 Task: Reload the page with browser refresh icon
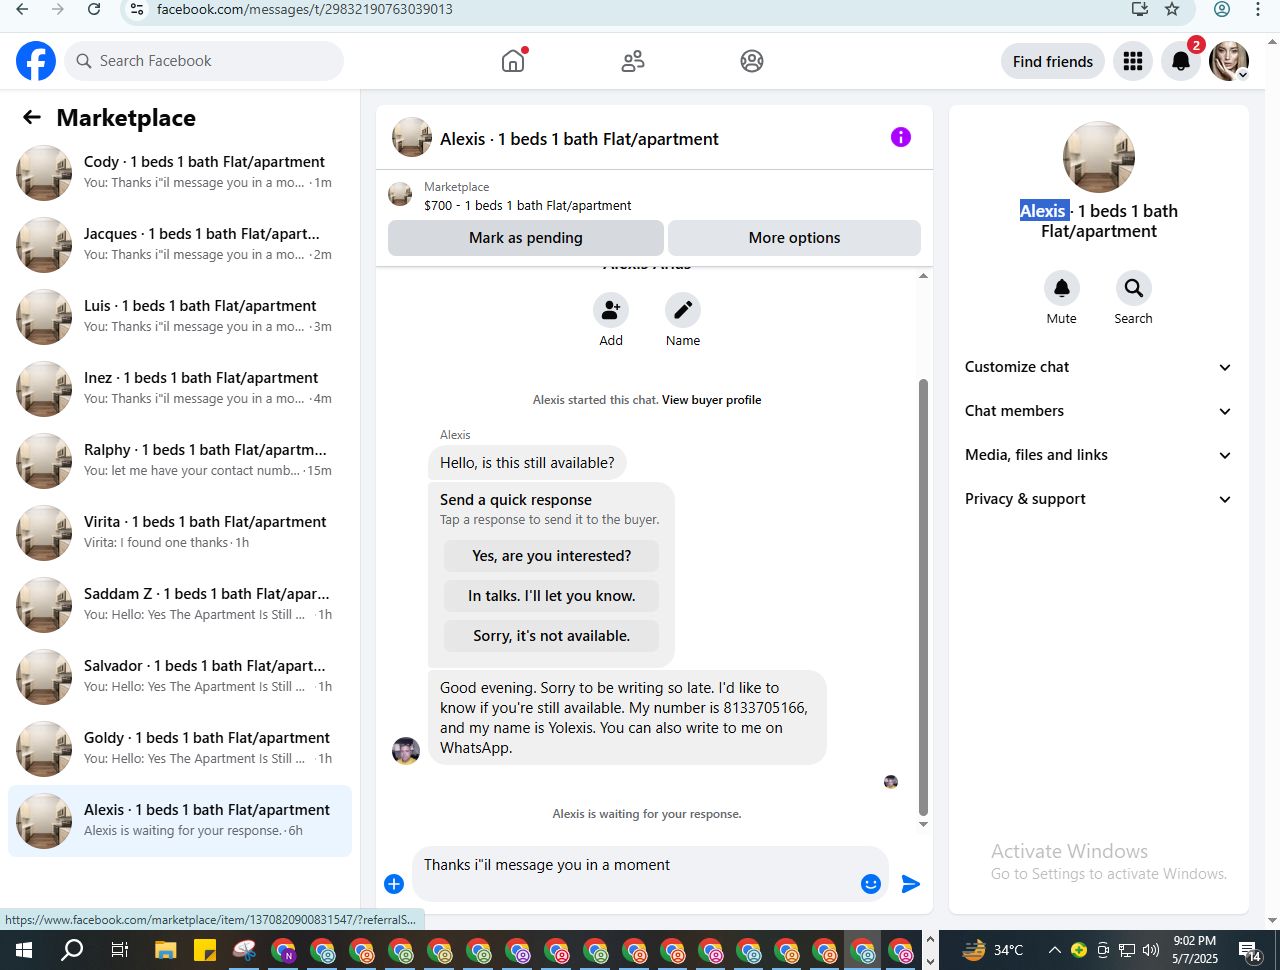pyautogui.click(x=94, y=9)
